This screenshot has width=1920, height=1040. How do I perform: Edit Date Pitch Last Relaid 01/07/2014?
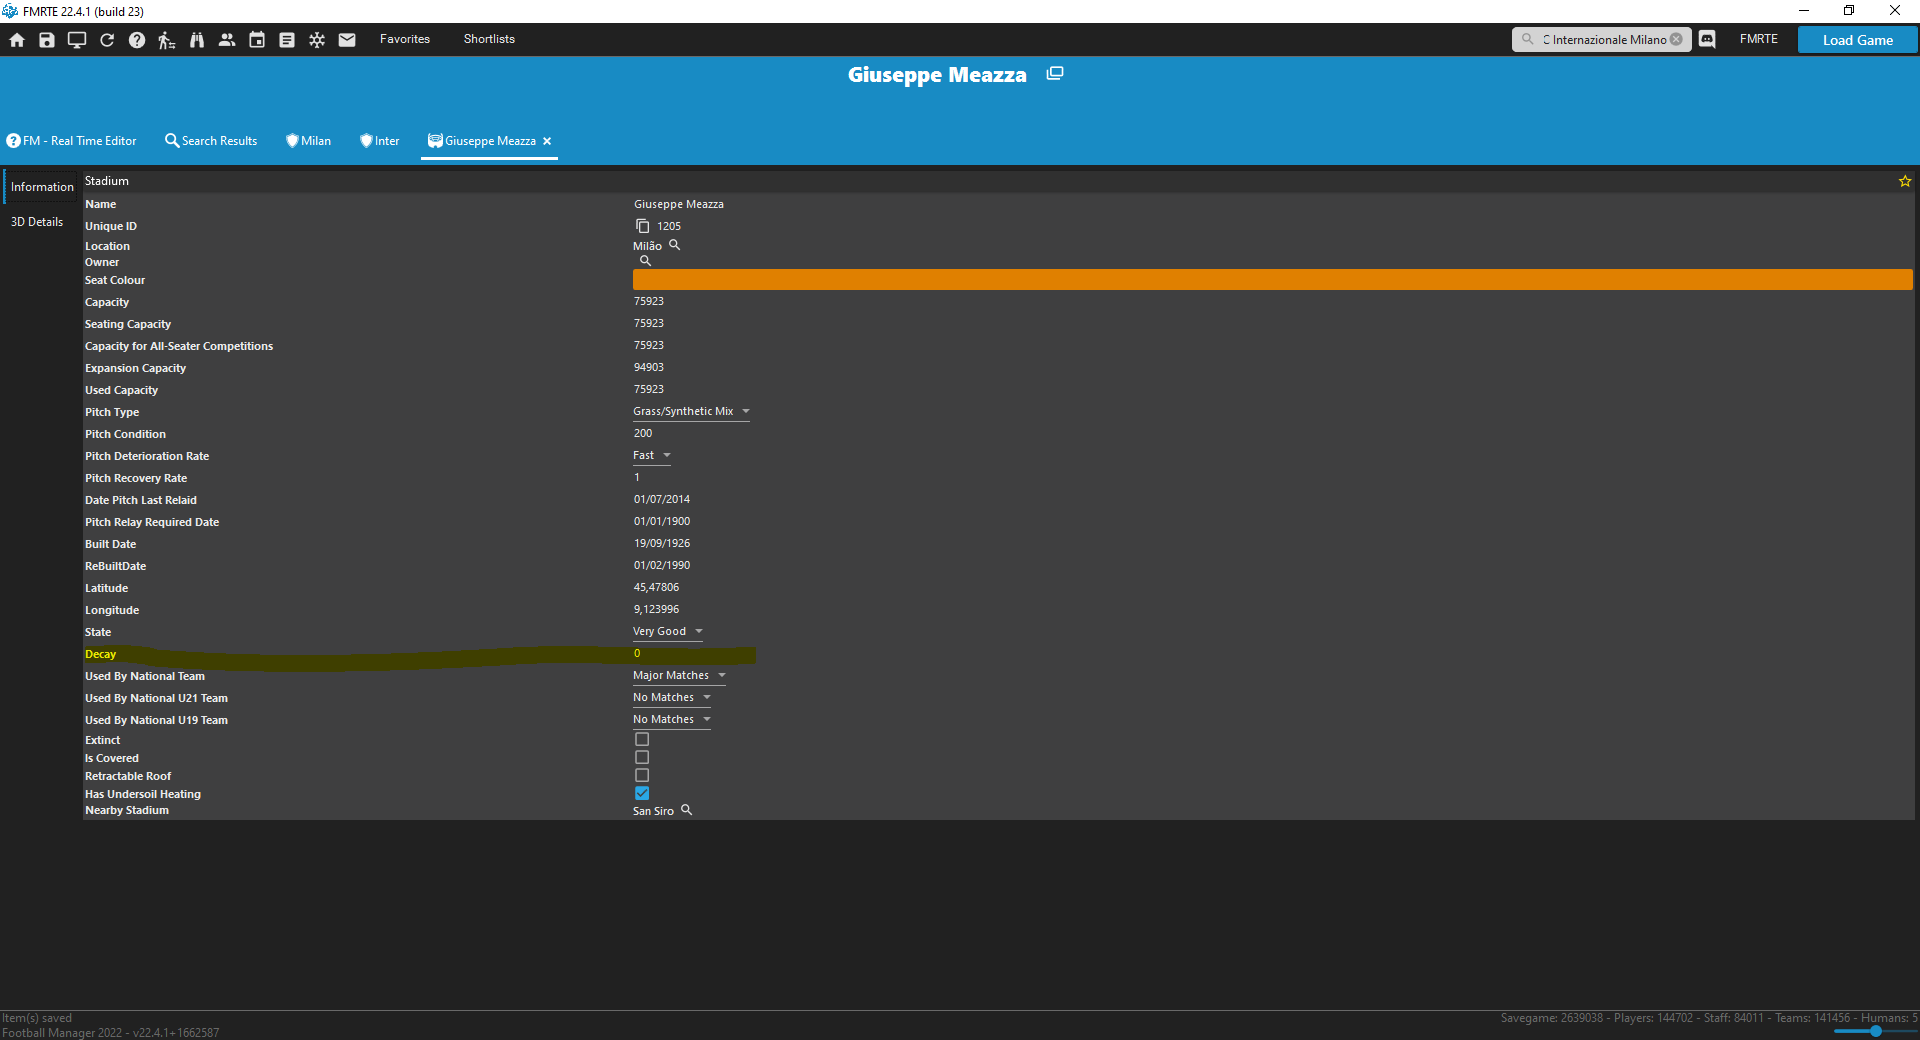[662, 499]
